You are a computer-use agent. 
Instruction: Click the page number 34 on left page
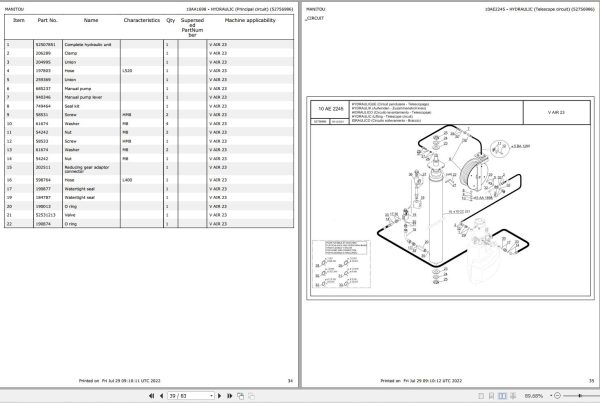[x=290, y=381]
